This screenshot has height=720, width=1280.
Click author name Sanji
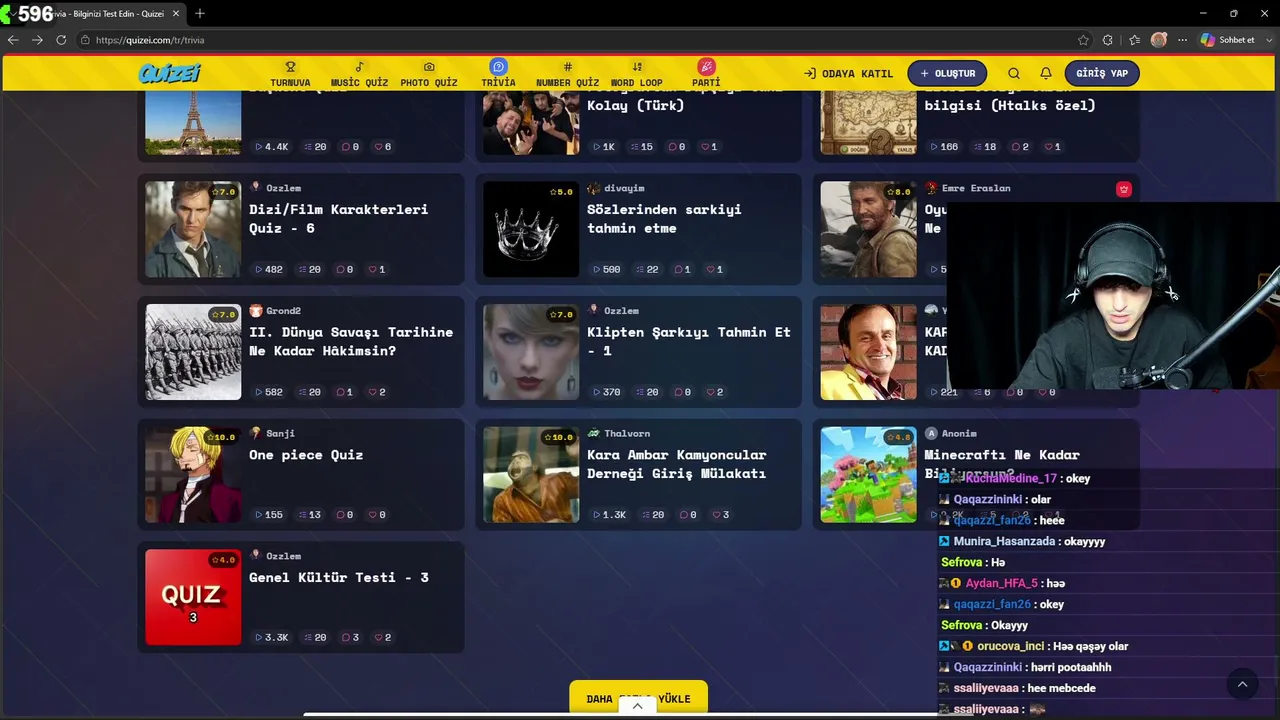point(280,434)
